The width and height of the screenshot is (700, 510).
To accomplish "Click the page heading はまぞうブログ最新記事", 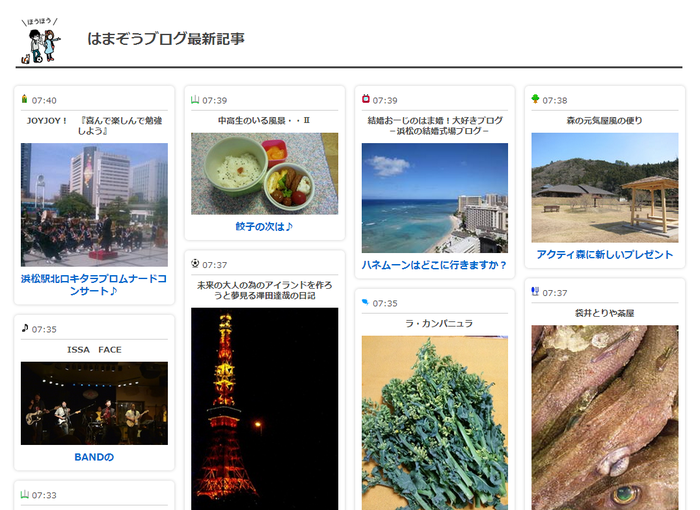I will (166, 39).
